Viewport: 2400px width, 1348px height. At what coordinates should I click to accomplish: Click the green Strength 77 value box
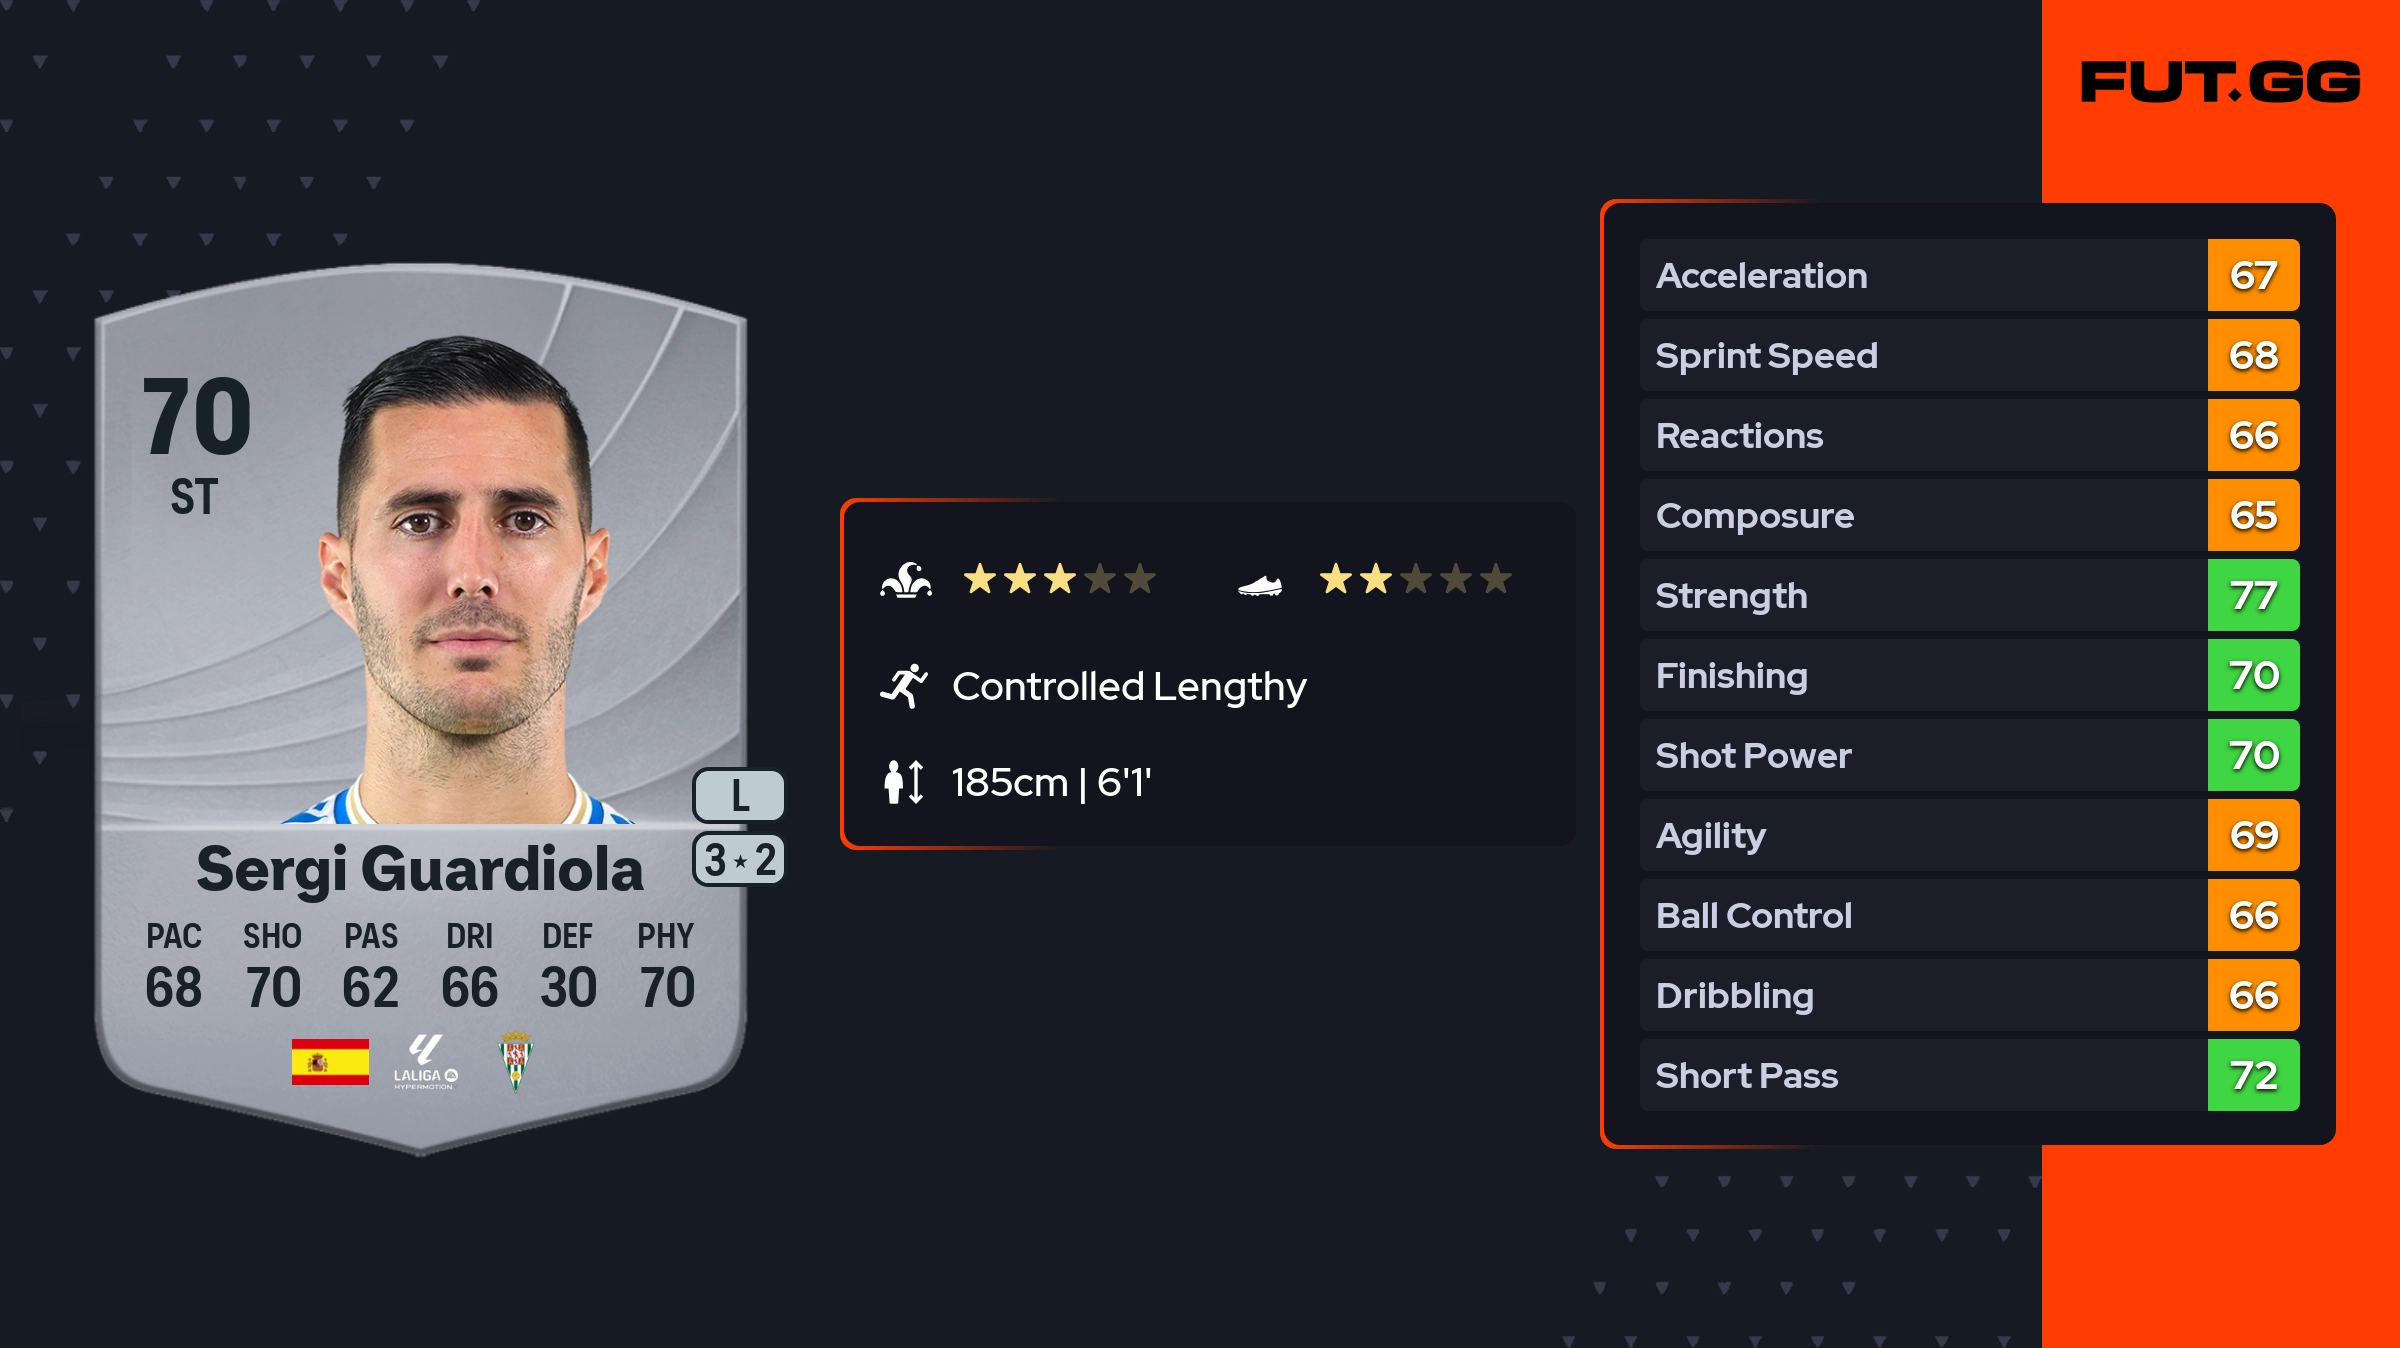coord(2253,596)
